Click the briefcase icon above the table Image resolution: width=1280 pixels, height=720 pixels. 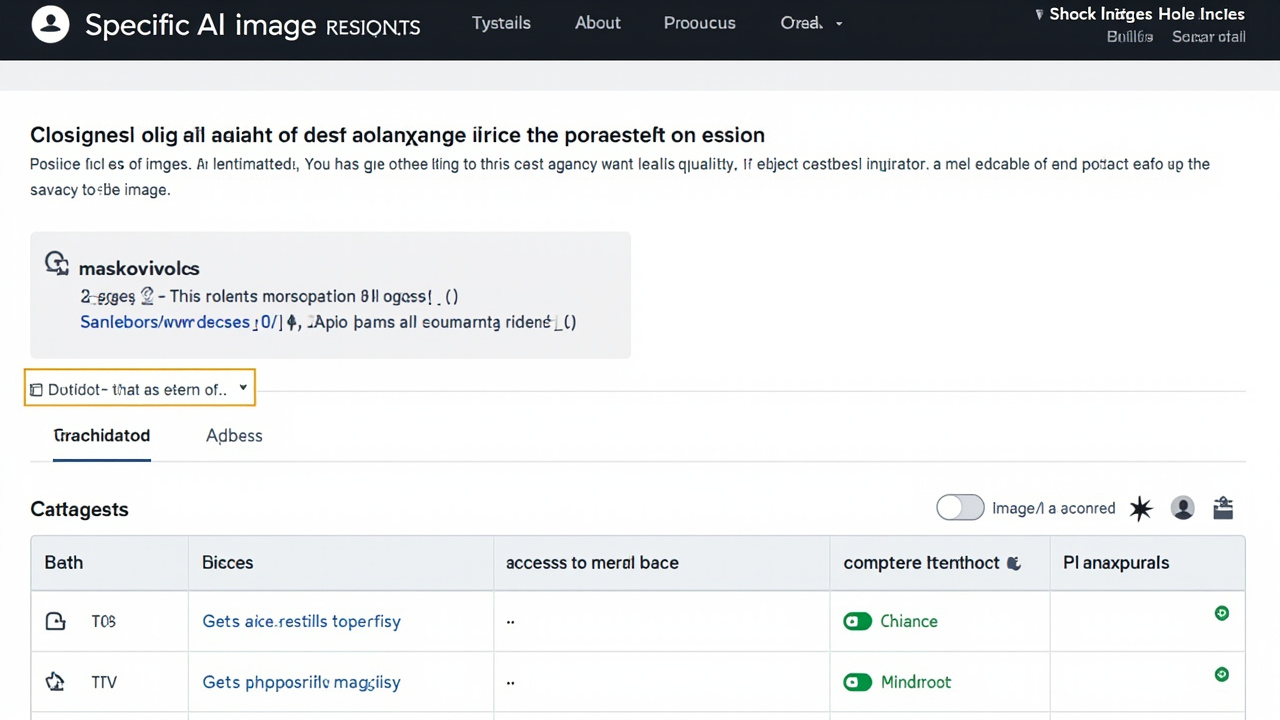tap(1223, 508)
